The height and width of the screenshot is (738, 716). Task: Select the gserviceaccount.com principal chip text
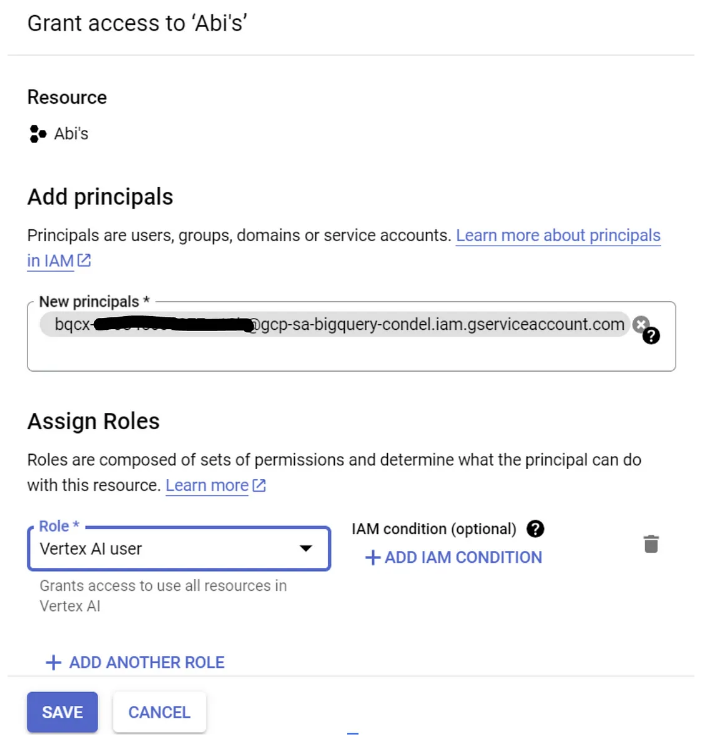(x=440, y=324)
